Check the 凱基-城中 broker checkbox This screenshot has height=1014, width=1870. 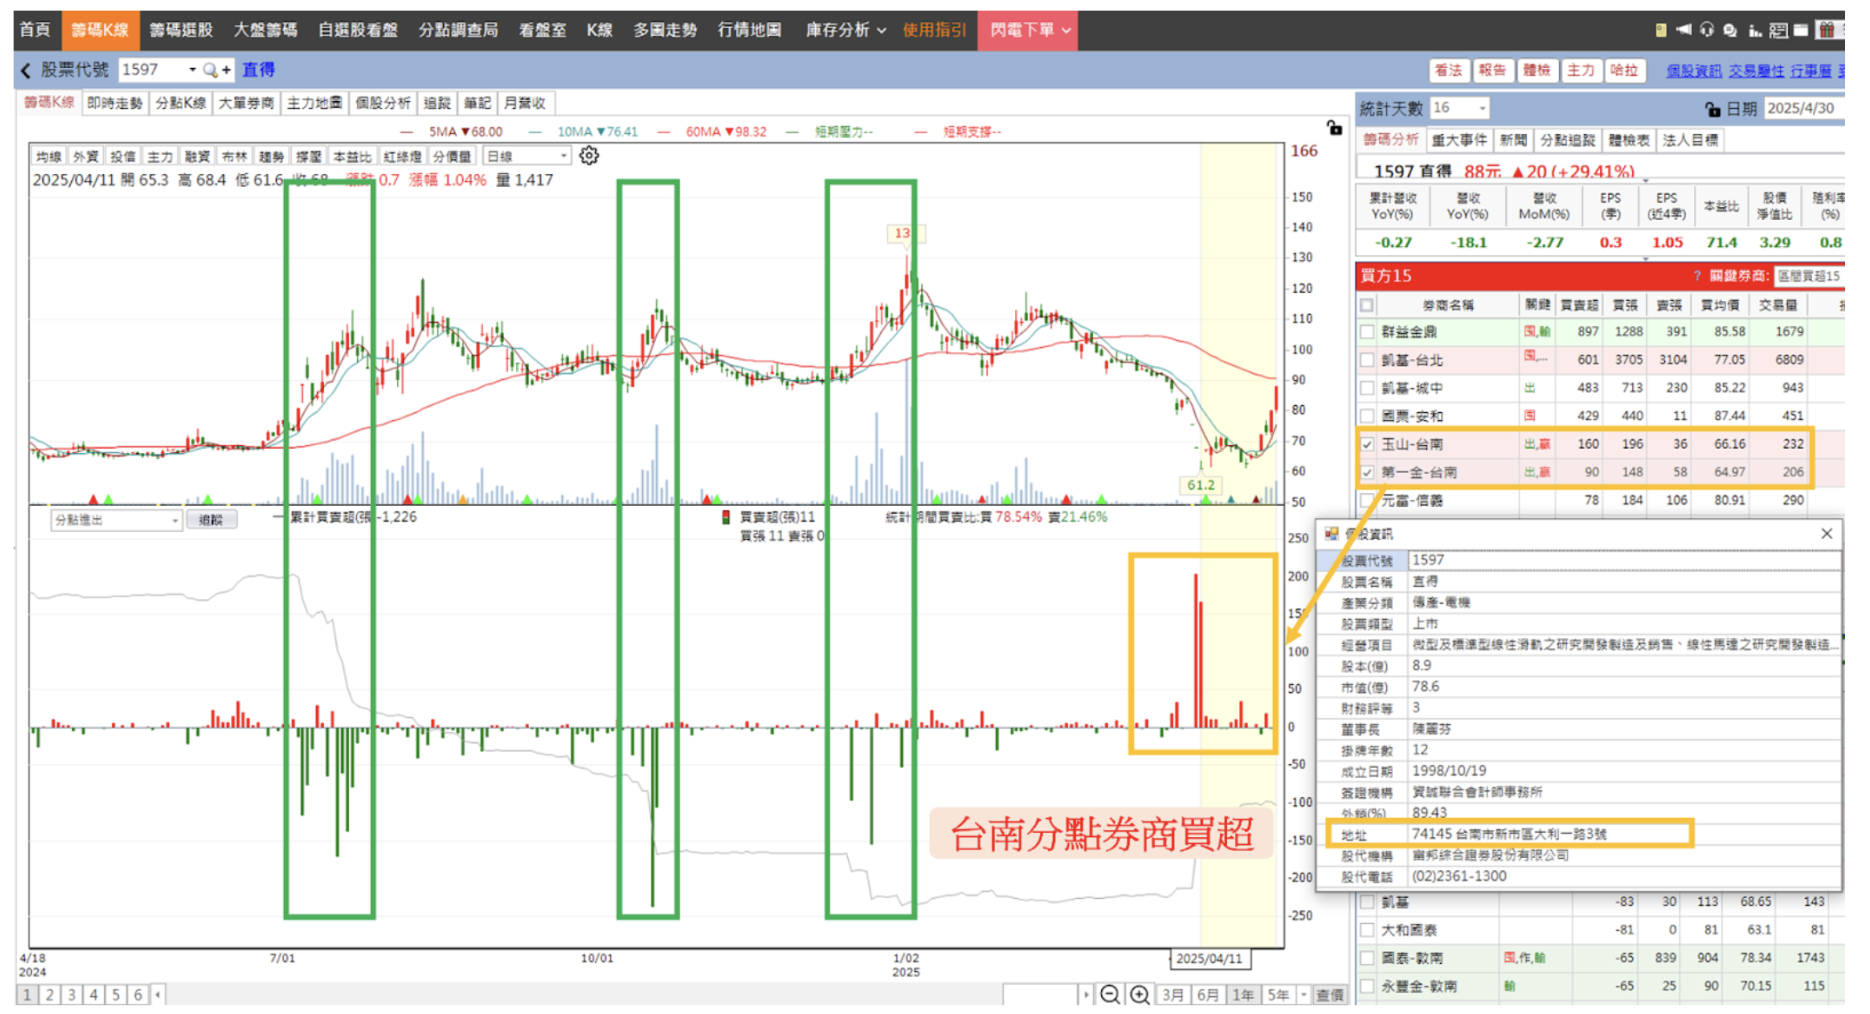(x=1367, y=388)
